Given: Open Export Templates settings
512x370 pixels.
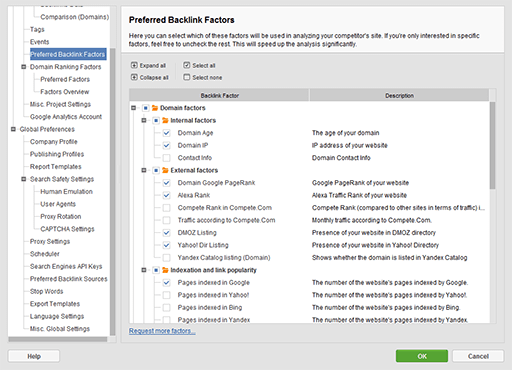Looking at the screenshot, I should click(55, 304).
